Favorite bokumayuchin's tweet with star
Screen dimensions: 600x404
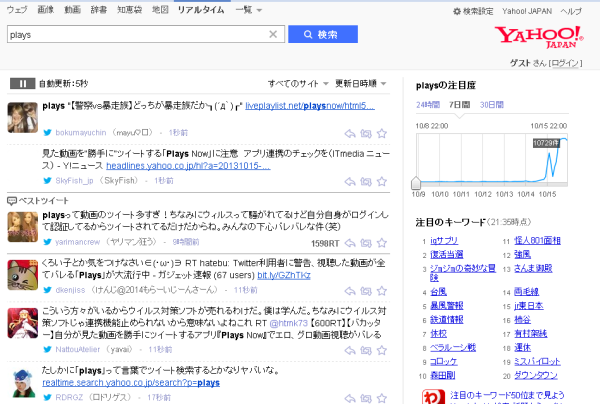382,133
